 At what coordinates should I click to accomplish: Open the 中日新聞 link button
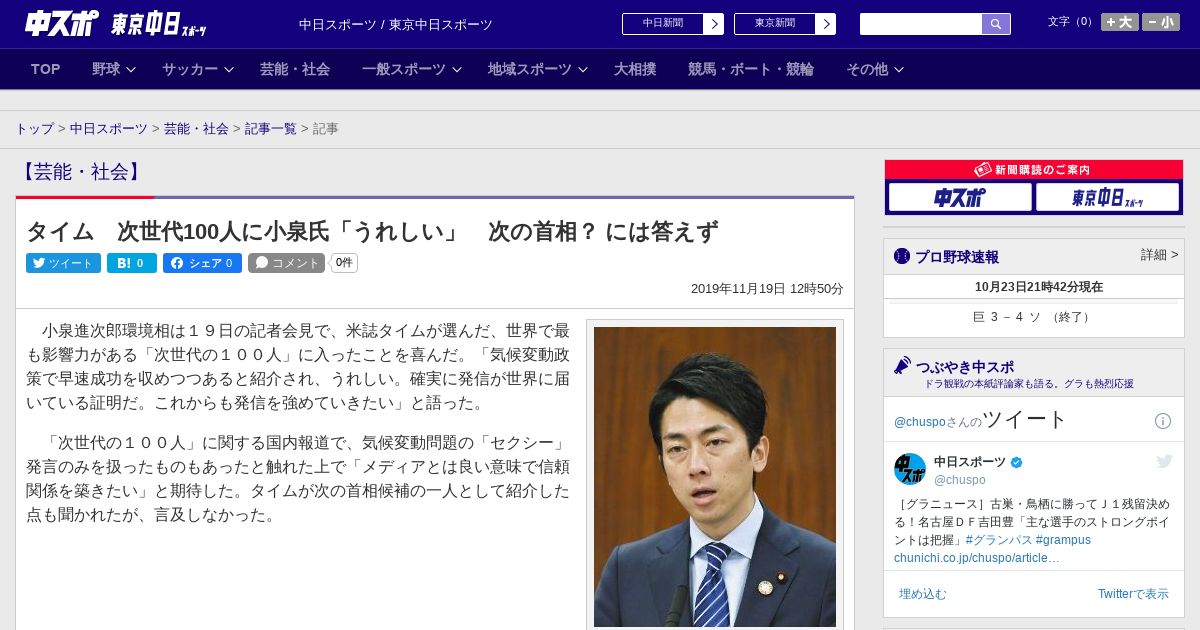pos(672,24)
